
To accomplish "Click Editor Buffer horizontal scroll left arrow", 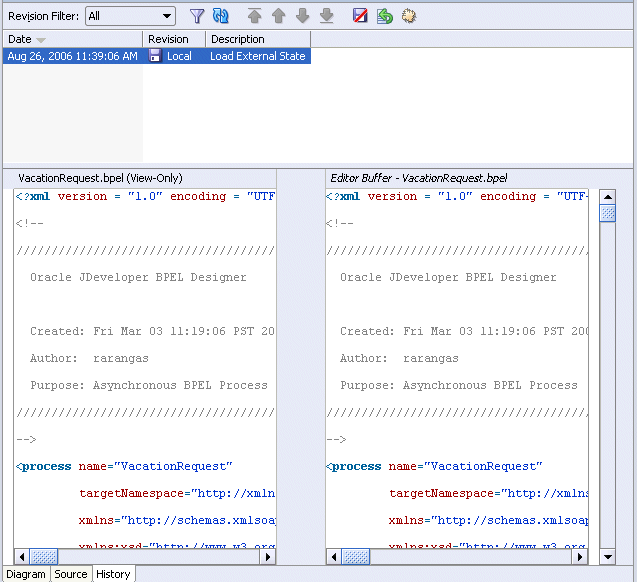I will (334, 557).
